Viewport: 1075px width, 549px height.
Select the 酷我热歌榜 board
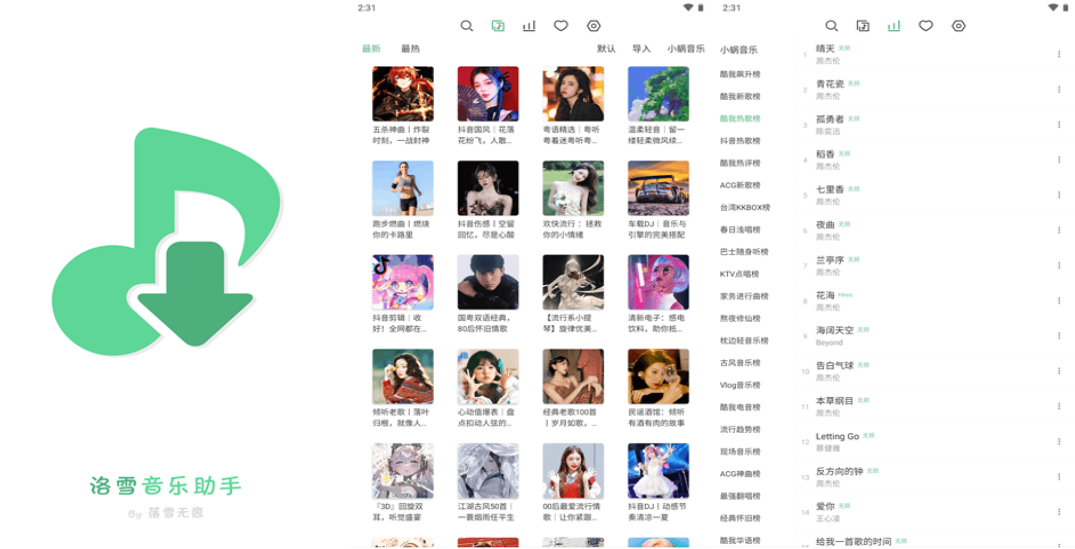click(740, 119)
